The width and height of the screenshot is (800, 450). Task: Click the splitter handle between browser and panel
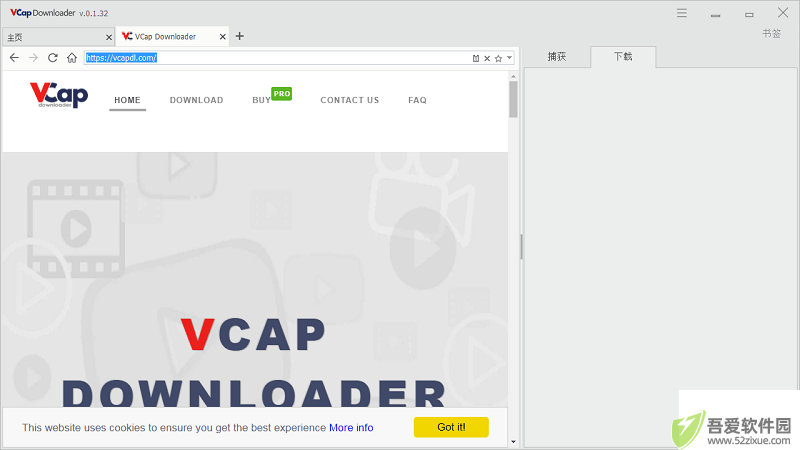521,247
